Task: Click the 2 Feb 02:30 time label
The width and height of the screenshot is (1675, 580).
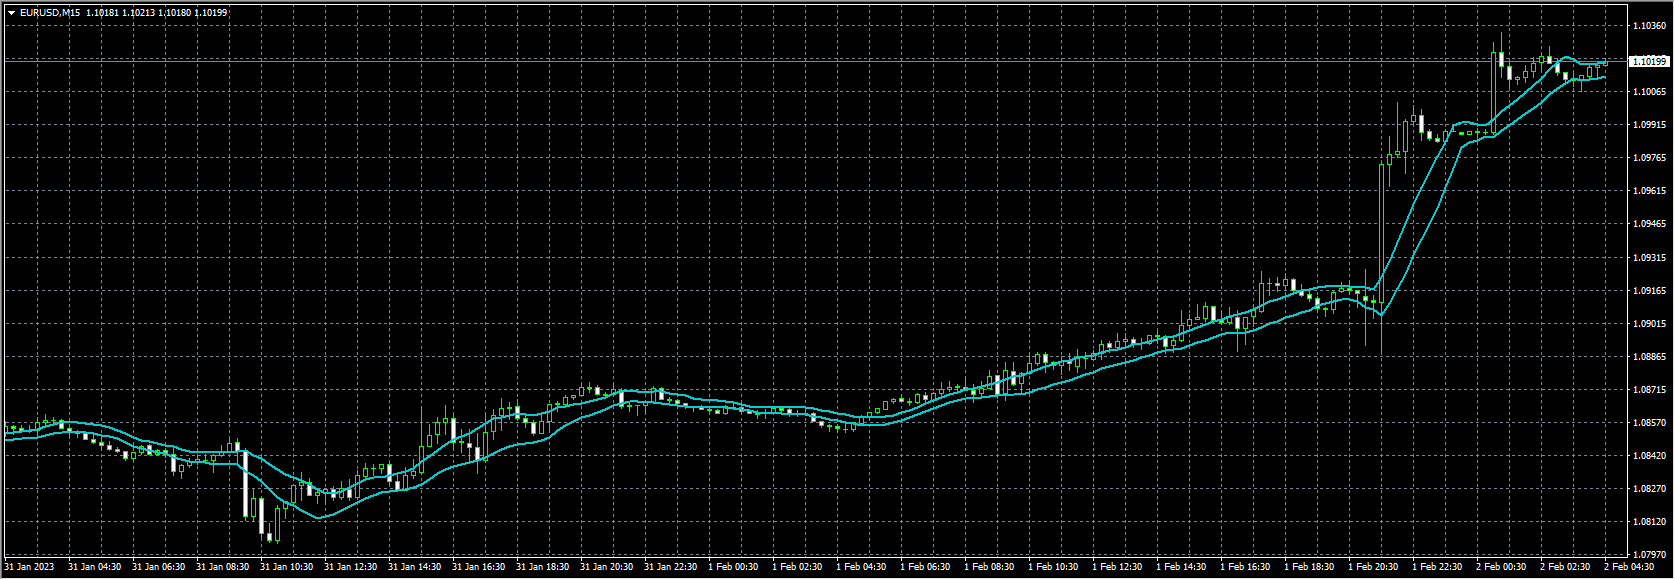Action: [x=1565, y=567]
